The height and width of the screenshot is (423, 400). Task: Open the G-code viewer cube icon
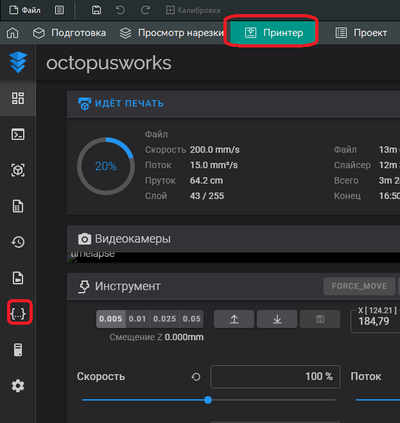[18, 170]
